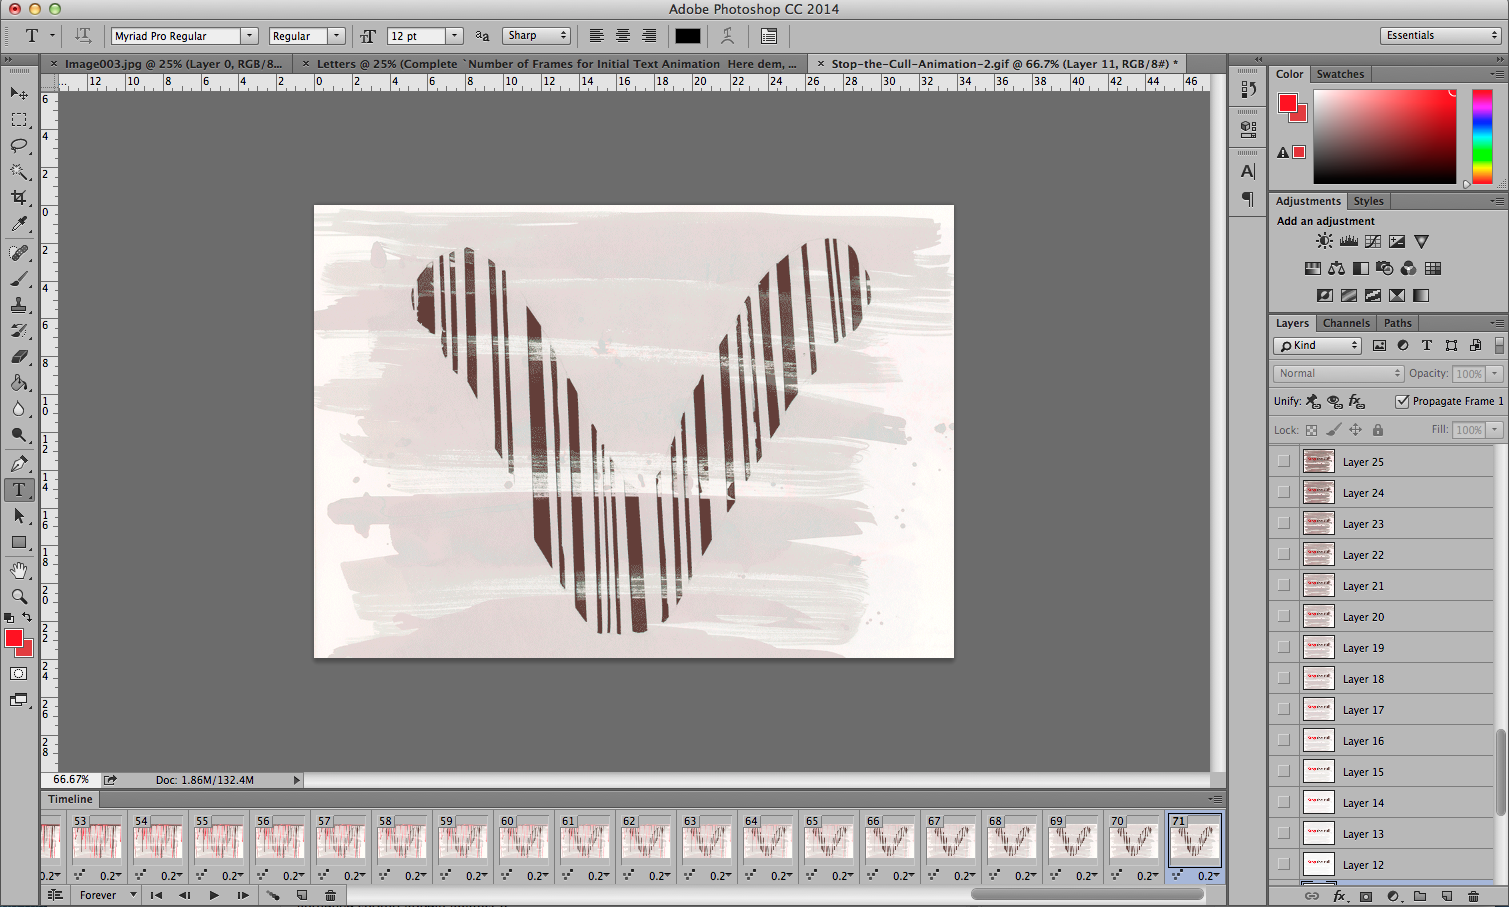Select frame 60 thumbnail in timeline
Screen dimensions: 1509x907
pos(523,840)
